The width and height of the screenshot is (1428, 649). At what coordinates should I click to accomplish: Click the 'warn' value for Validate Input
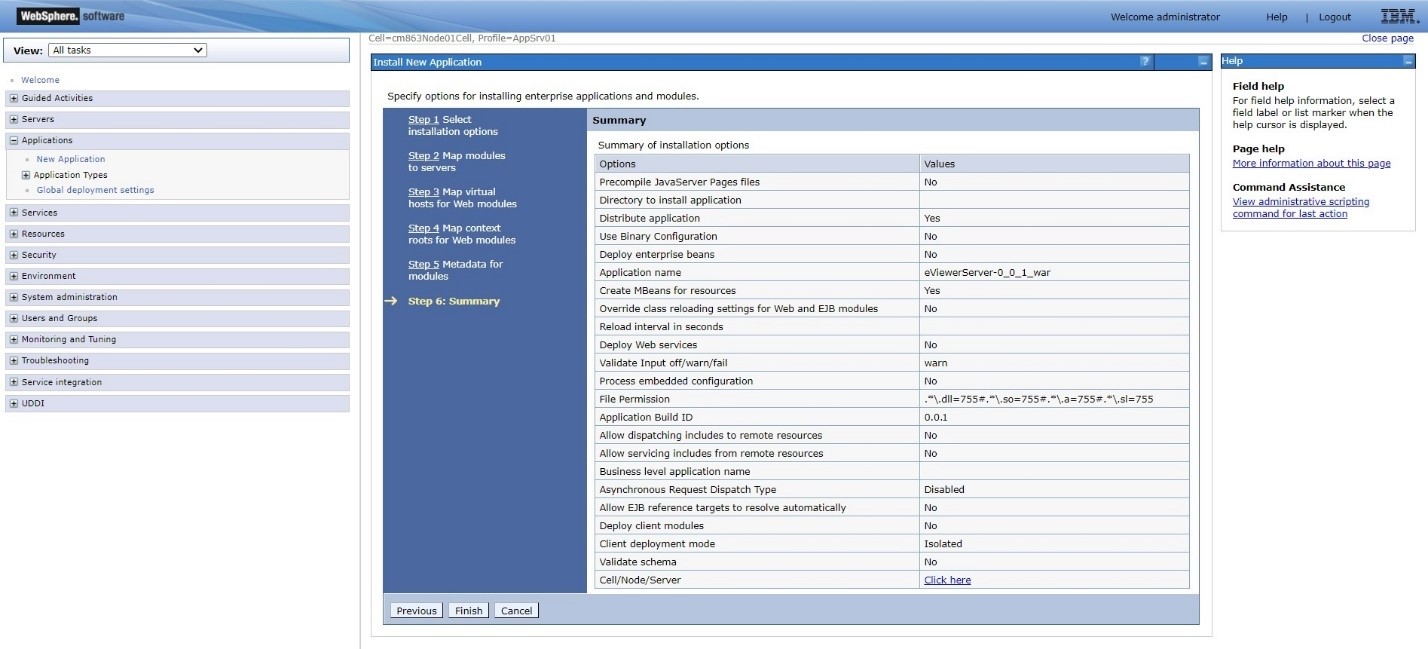point(935,363)
